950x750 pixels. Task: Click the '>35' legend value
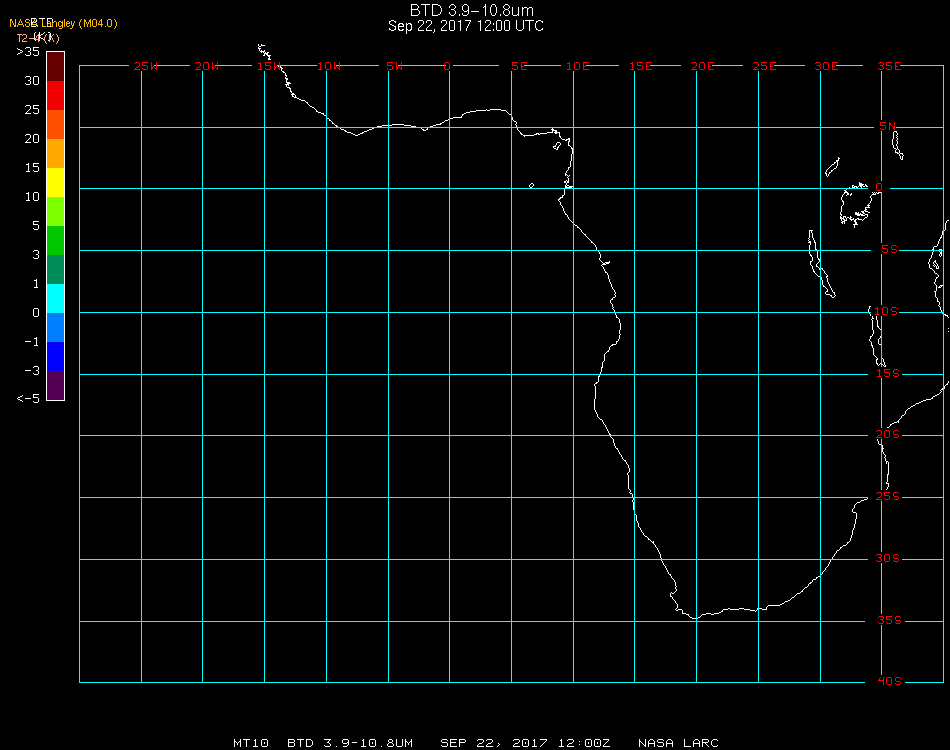coord(28,51)
